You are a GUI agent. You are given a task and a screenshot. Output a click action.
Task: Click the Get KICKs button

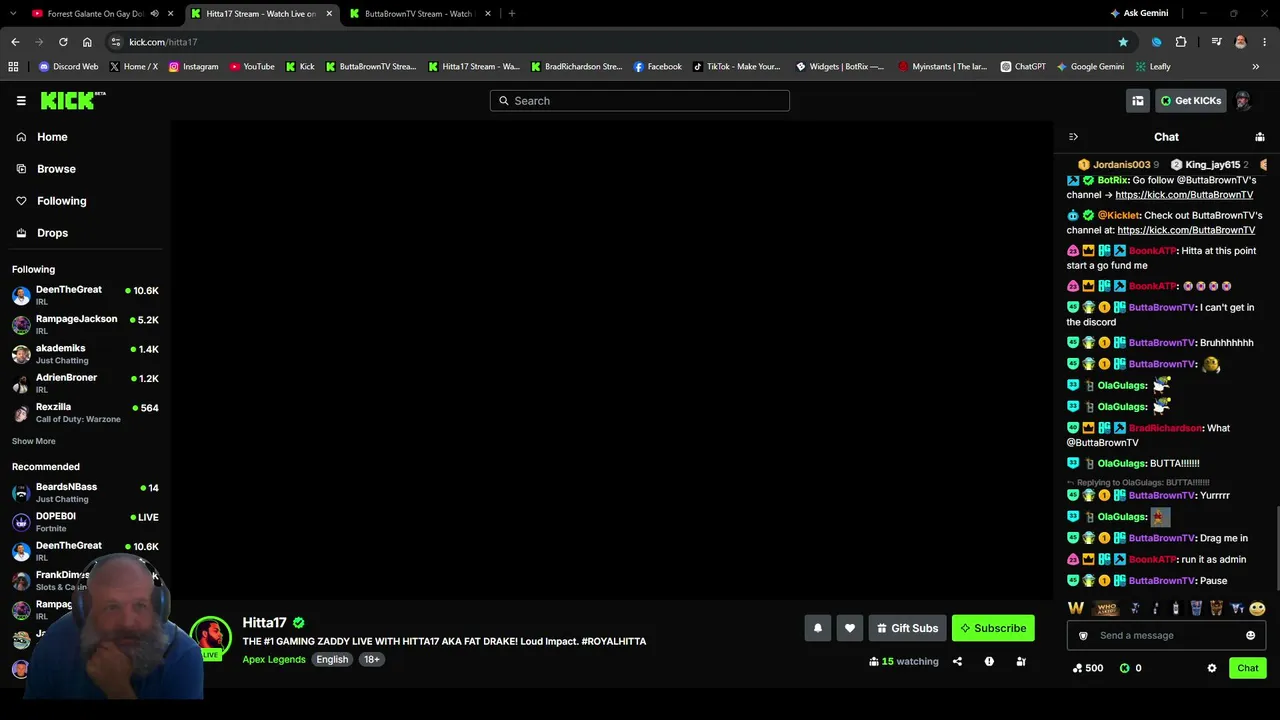[x=1191, y=101]
